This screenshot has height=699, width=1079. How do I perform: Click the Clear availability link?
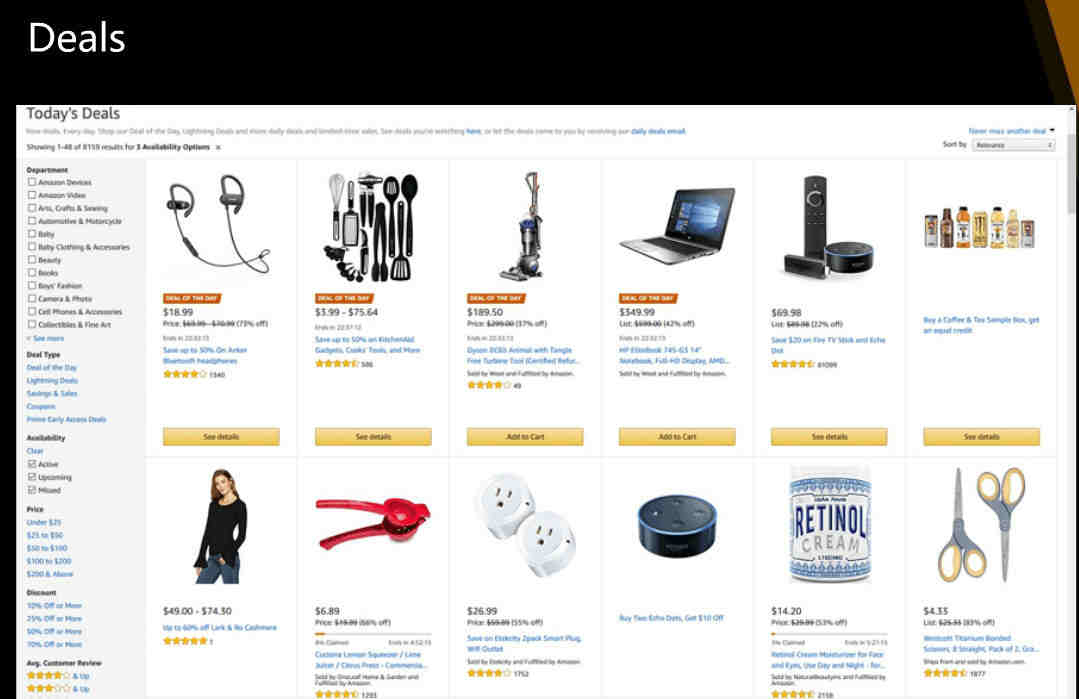pos(35,451)
